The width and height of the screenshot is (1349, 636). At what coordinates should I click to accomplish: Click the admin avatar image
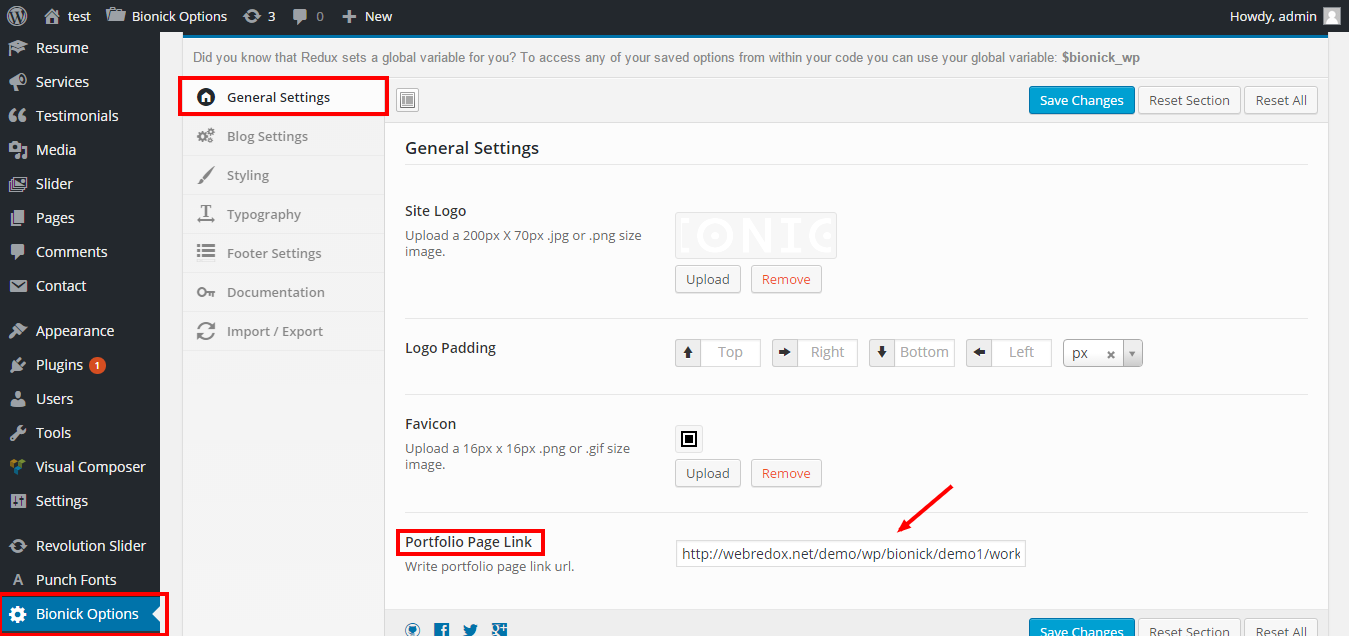[1331, 16]
